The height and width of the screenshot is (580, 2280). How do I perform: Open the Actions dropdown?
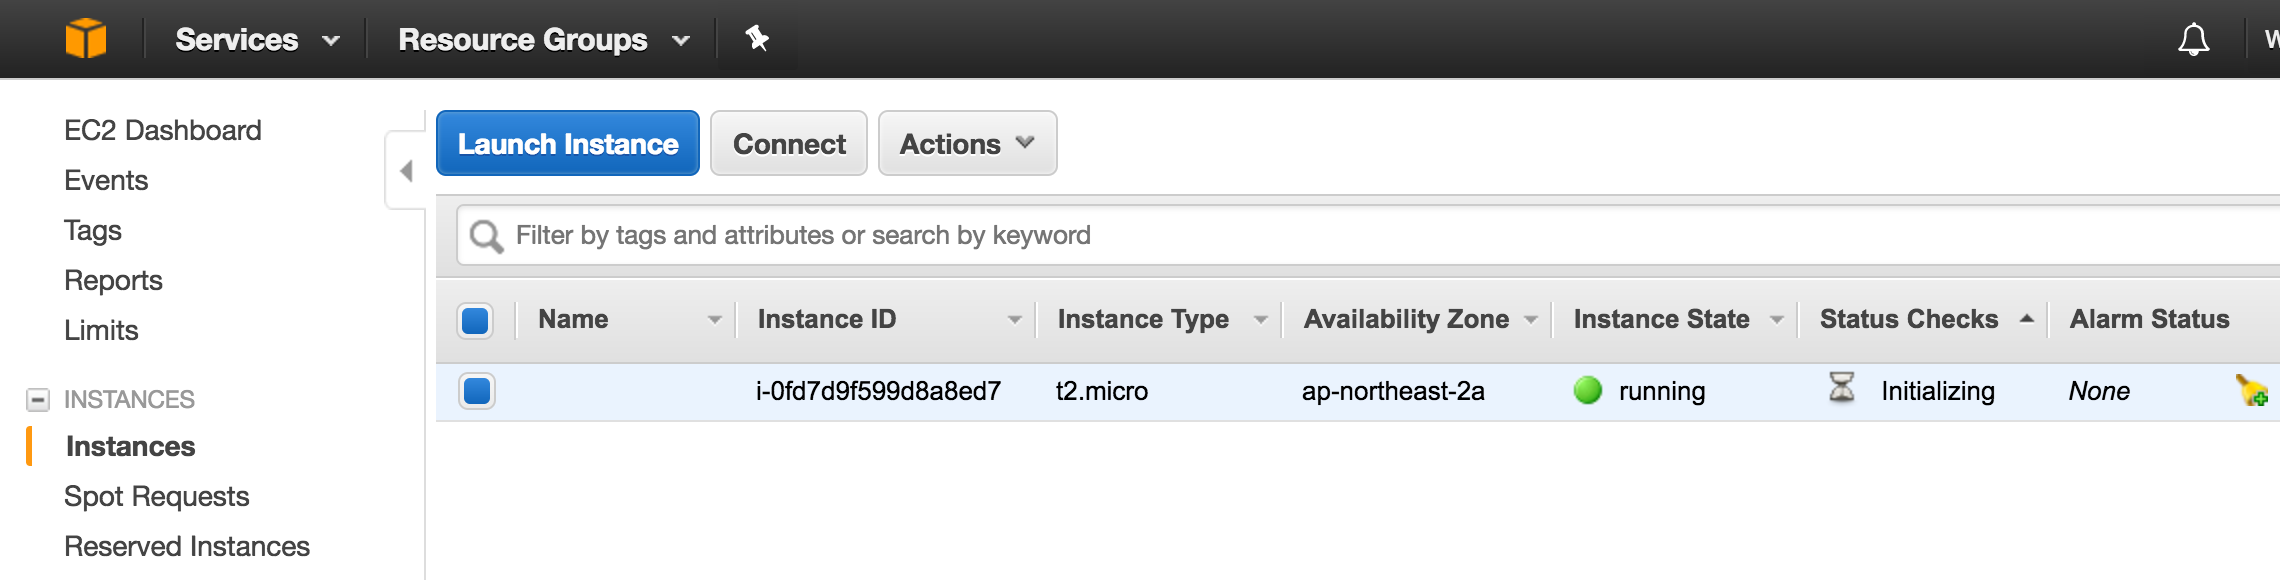[x=967, y=143]
